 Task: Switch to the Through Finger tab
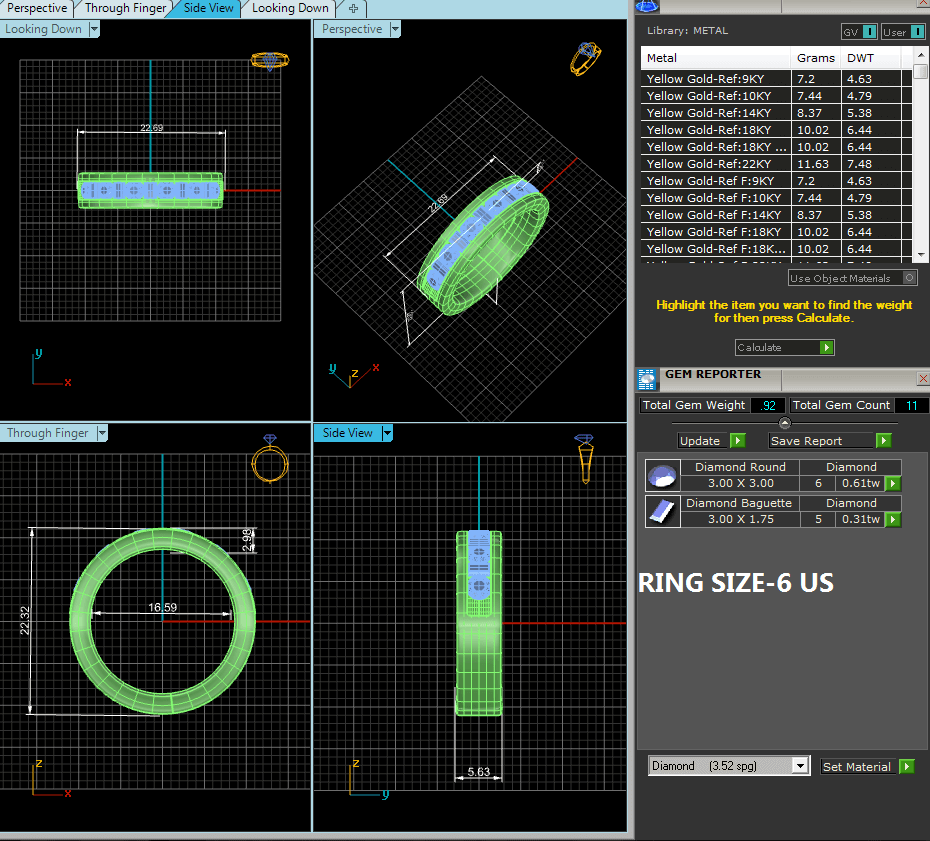(125, 8)
